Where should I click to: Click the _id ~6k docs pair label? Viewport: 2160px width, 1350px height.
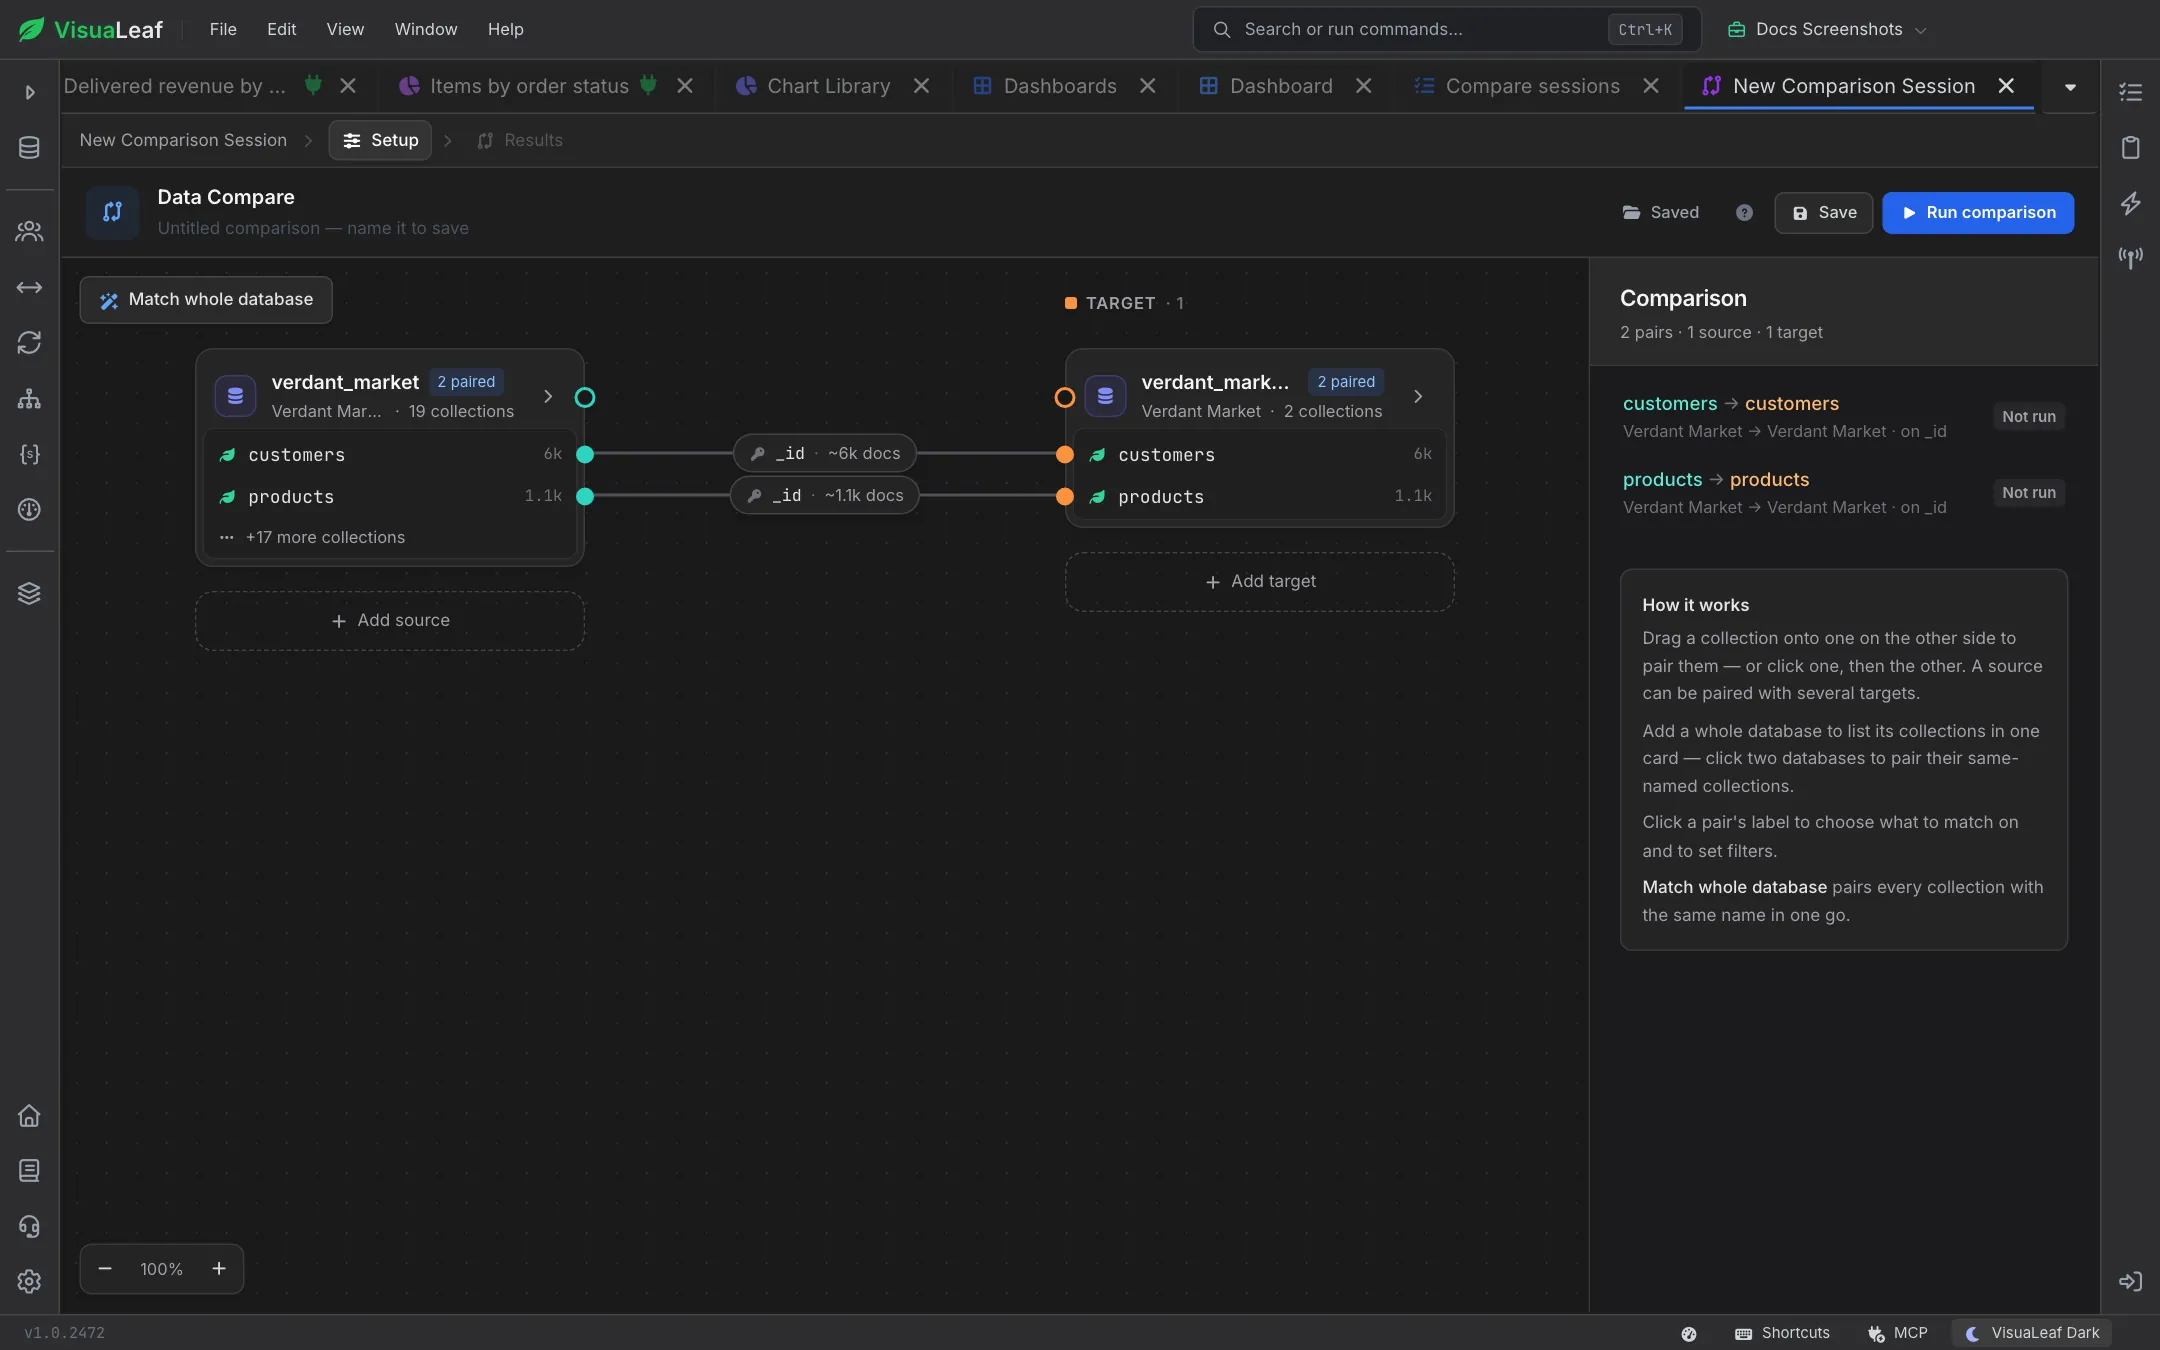(x=825, y=454)
